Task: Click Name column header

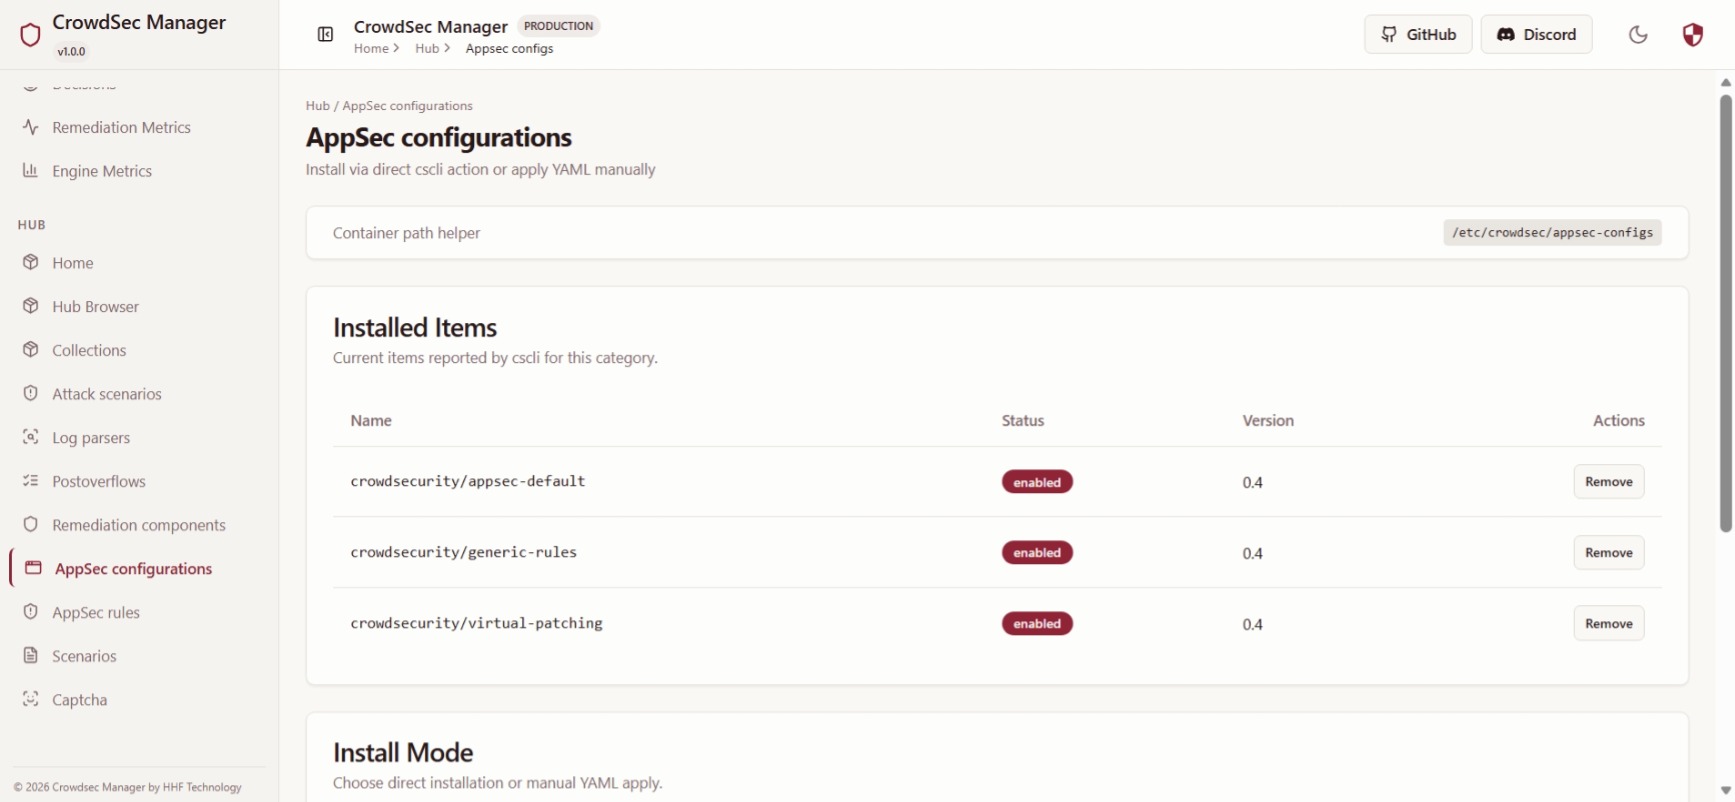Action: pos(371,420)
